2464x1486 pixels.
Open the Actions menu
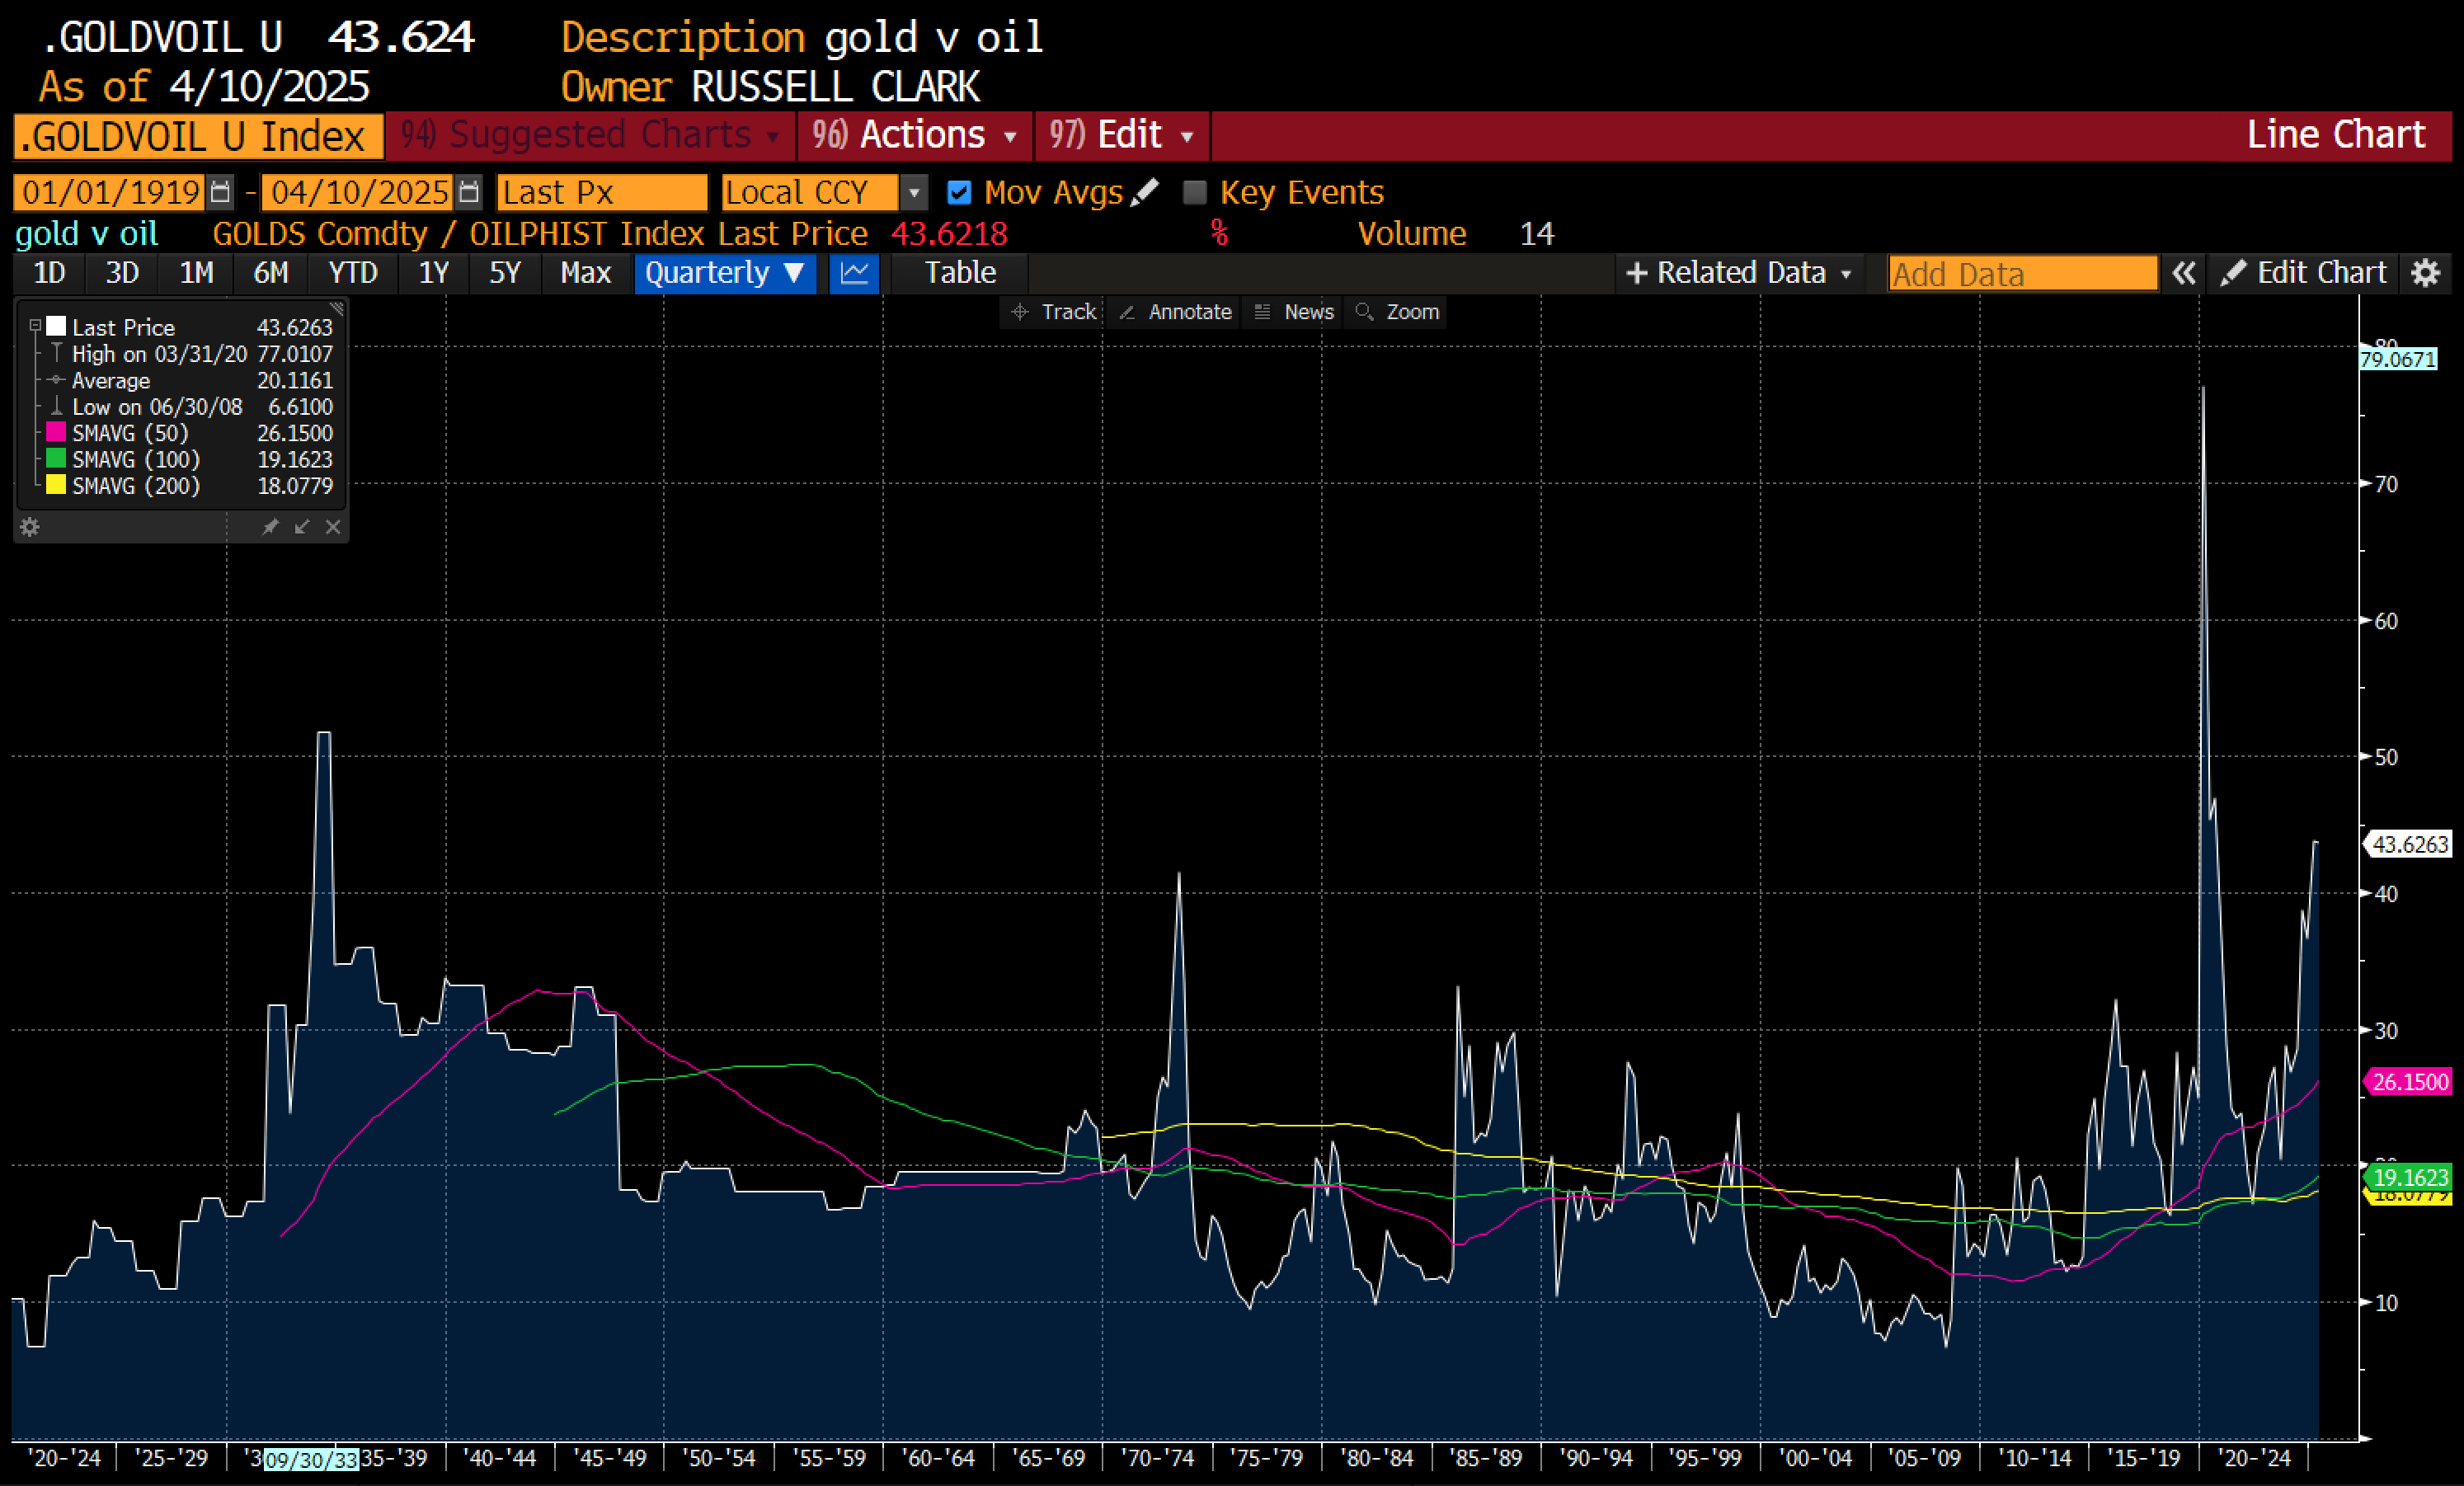point(915,135)
